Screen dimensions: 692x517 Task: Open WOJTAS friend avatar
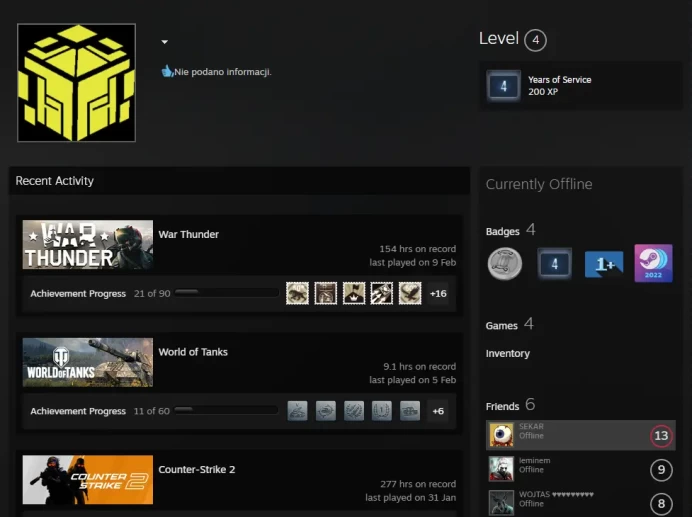click(x=501, y=503)
